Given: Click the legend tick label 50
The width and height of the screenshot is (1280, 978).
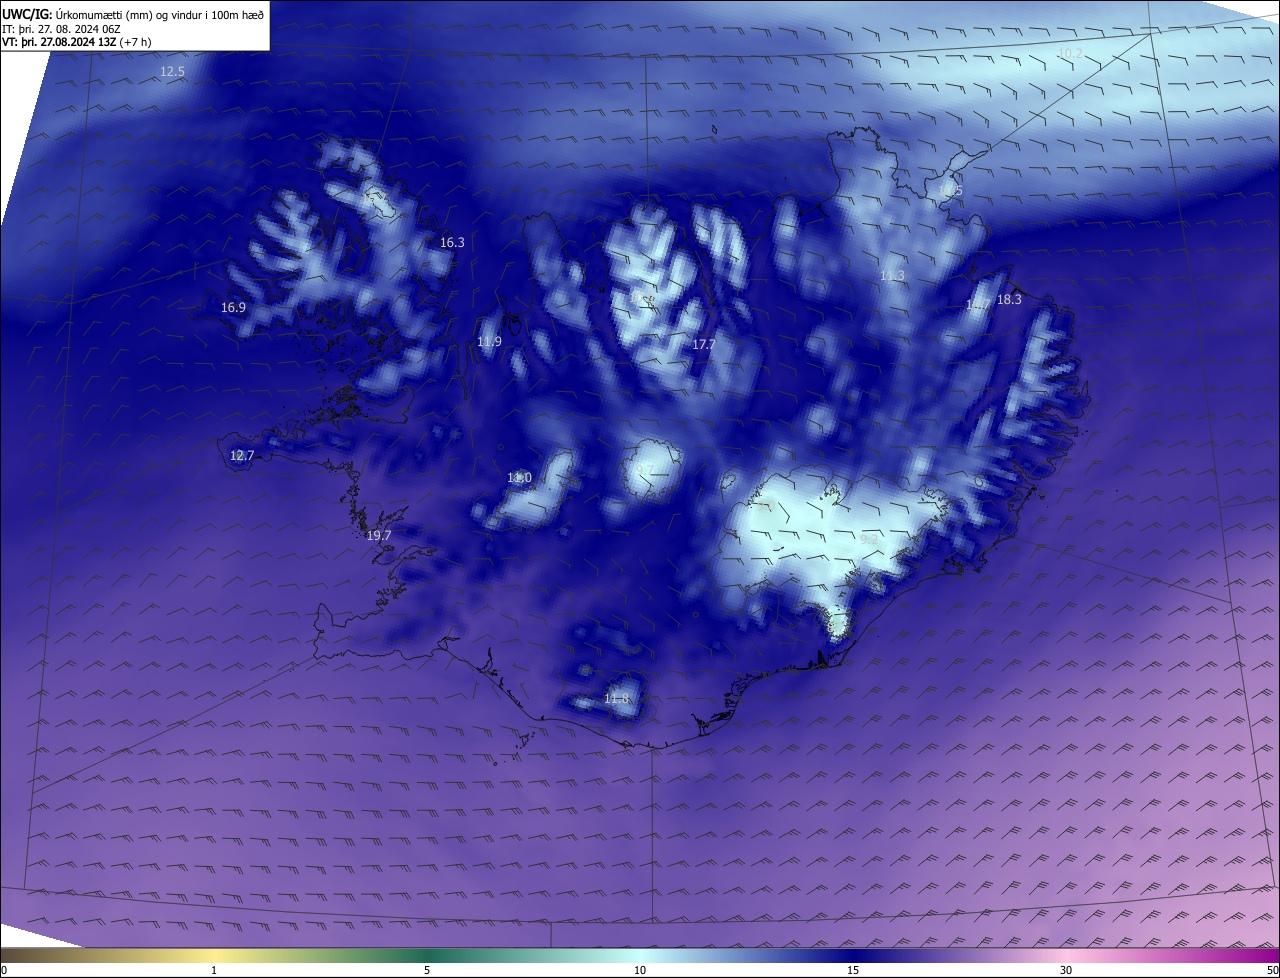Looking at the screenshot, I should (x=1272, y=971).
